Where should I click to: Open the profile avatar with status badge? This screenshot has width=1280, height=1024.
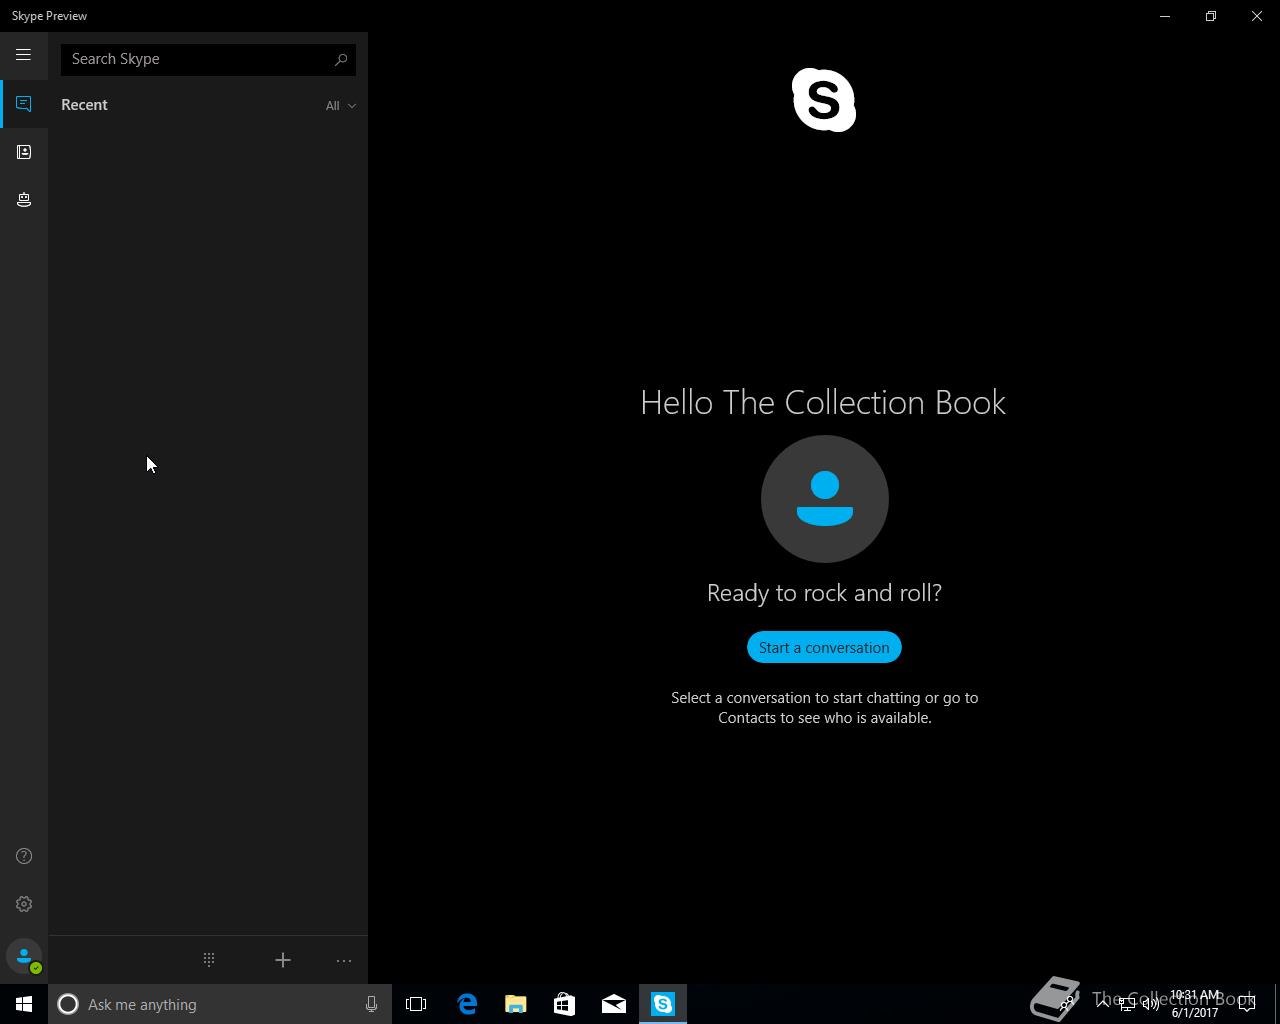[24, 957]
